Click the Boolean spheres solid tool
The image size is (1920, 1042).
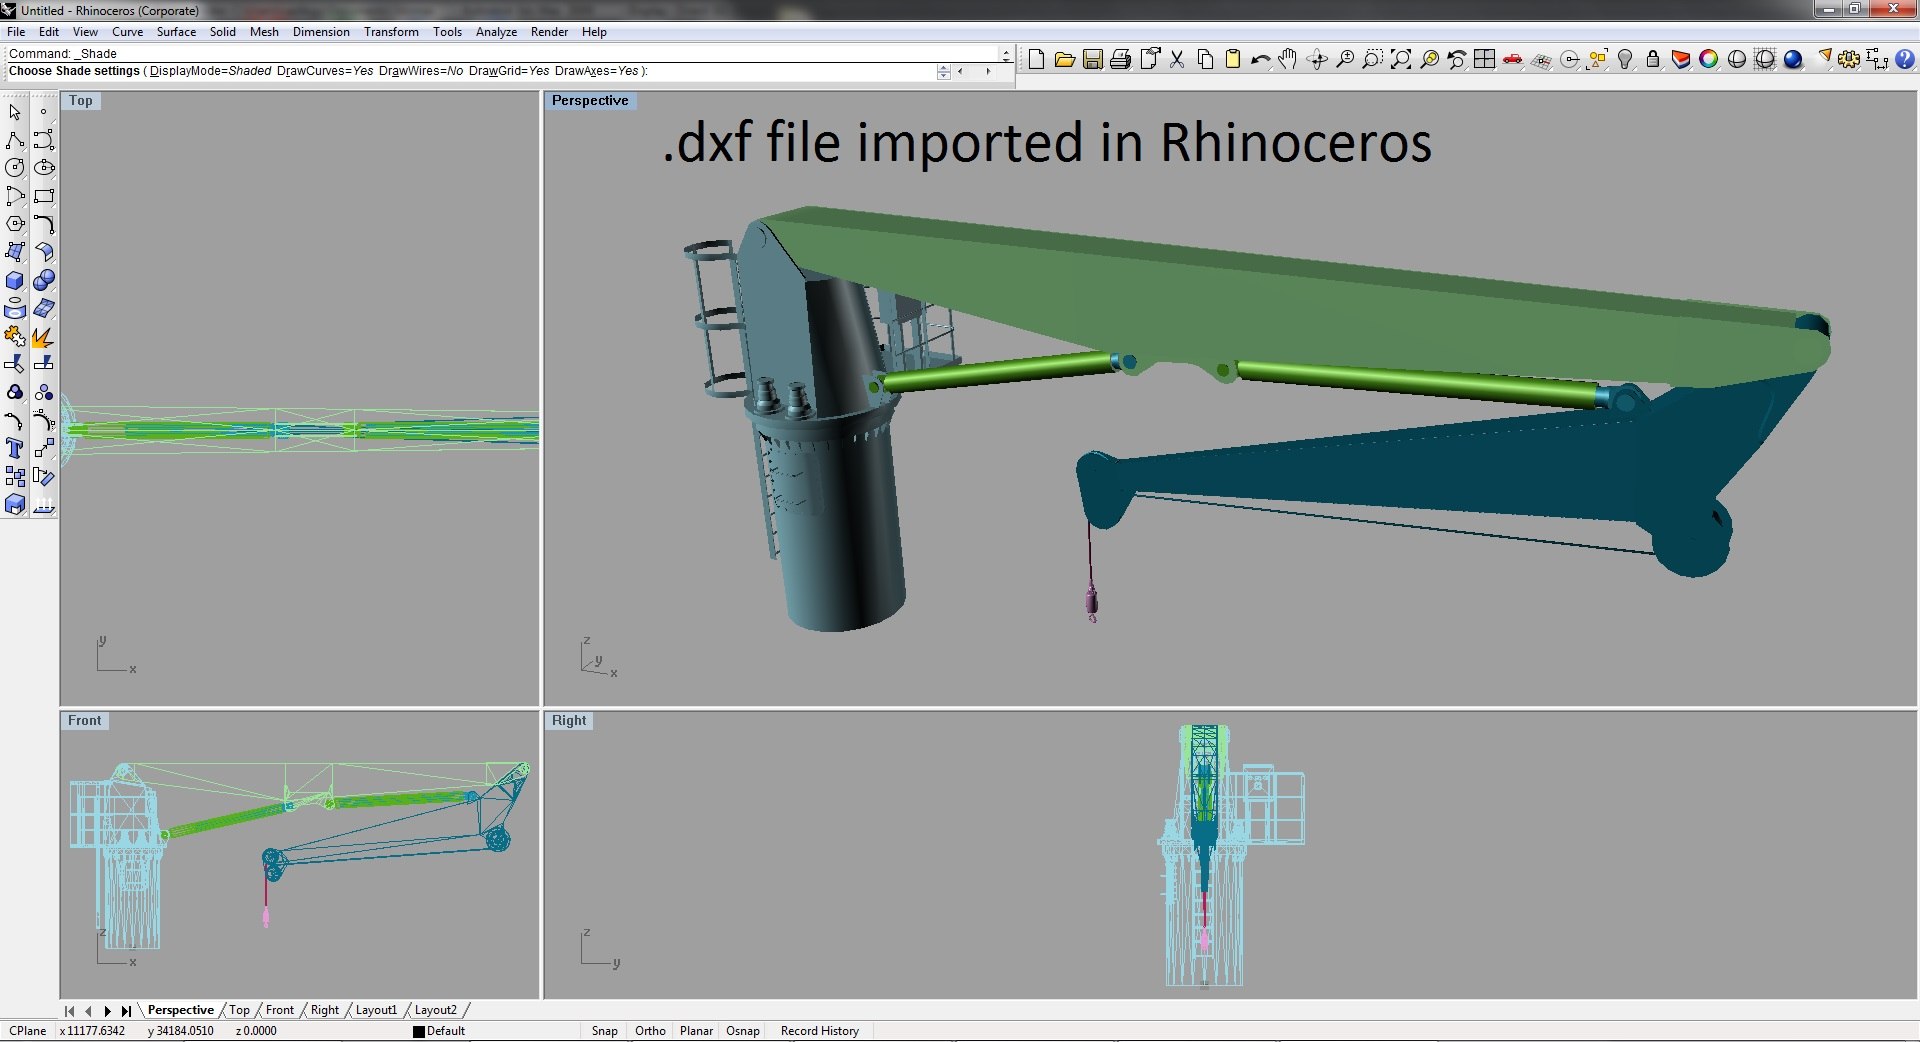point(44,281)
